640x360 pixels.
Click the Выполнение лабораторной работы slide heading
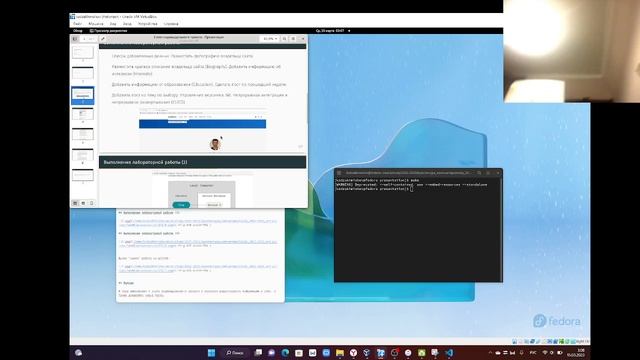(145, 162)
